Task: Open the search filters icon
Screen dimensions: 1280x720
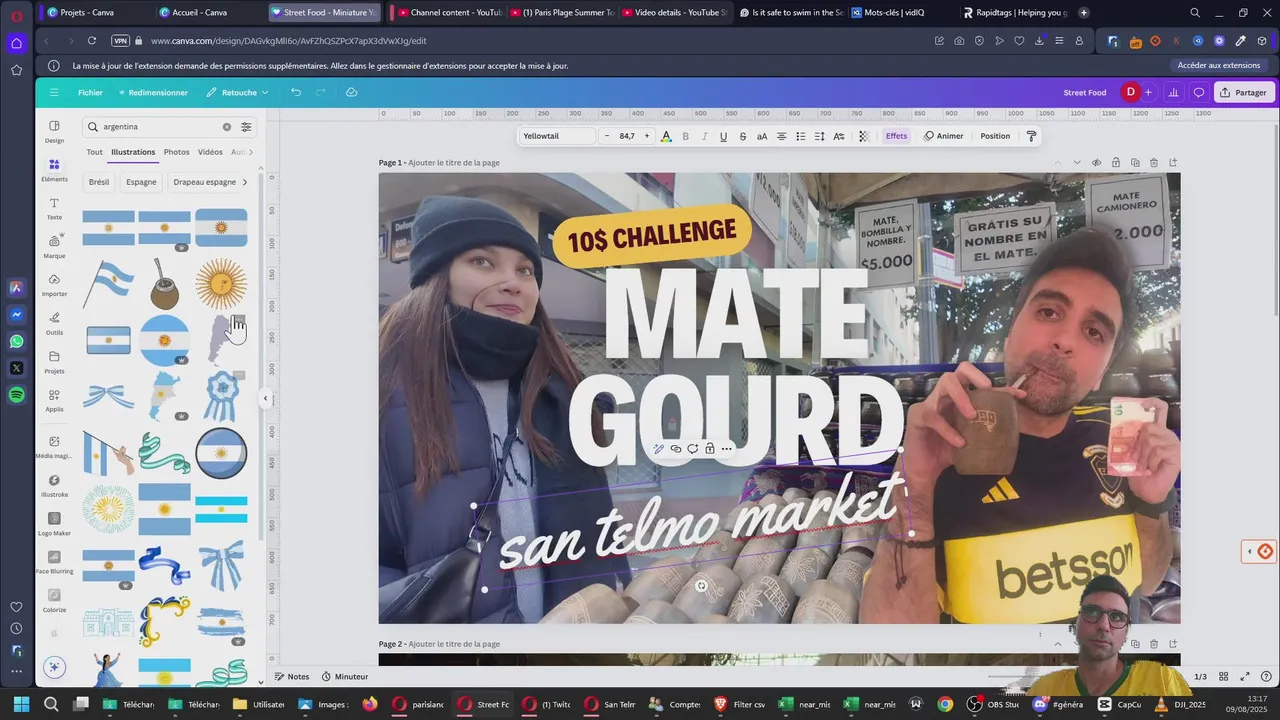Action: pos(246,127)
